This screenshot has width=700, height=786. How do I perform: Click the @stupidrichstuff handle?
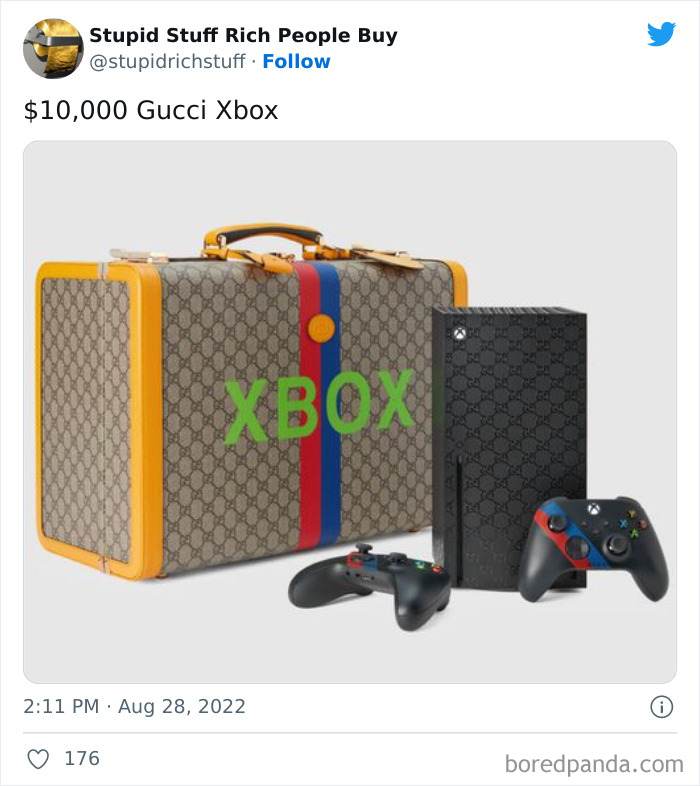click(x=167, y=62)
